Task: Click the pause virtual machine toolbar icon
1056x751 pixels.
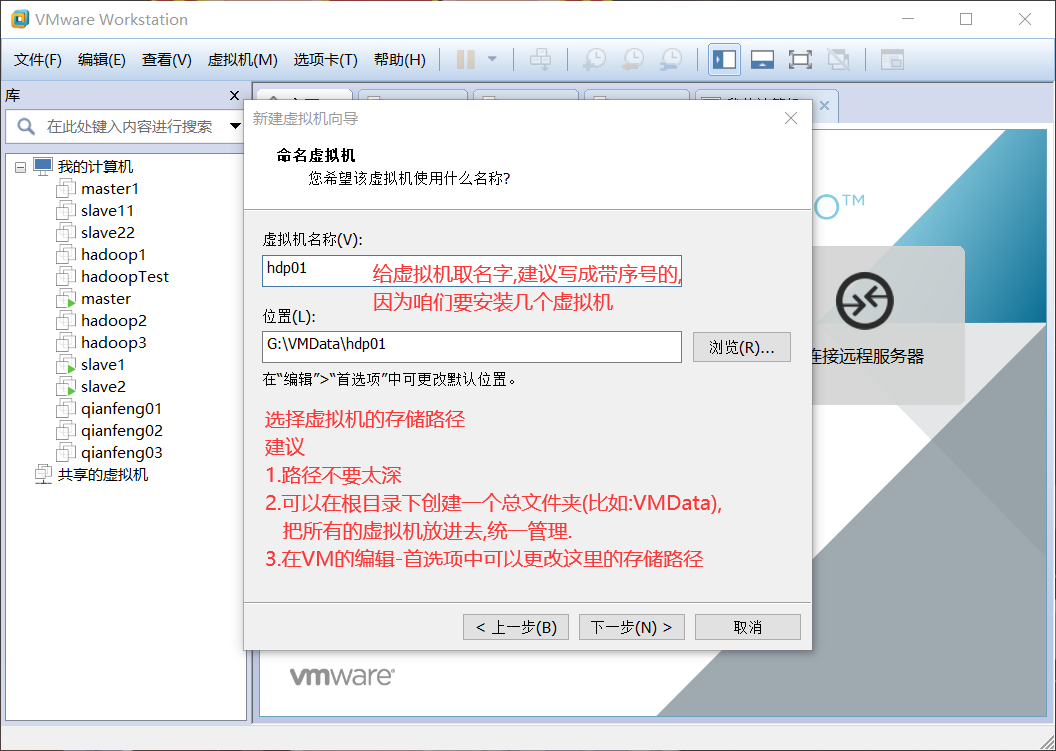Action: [x=465, y=59]
